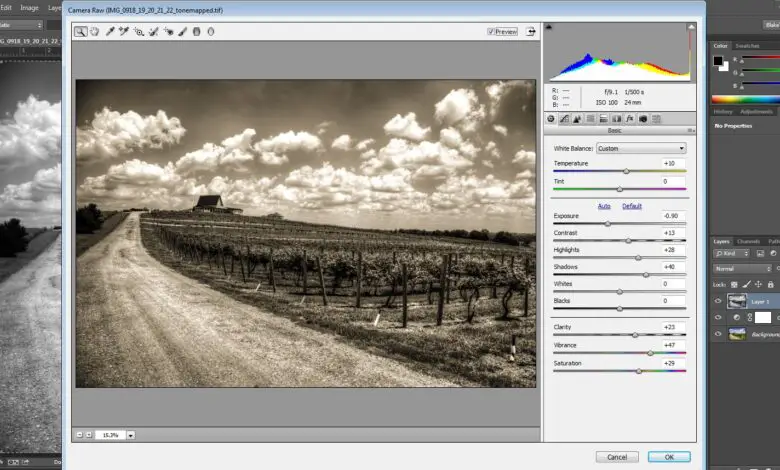Hide the Background layer visibility eye

718,334
